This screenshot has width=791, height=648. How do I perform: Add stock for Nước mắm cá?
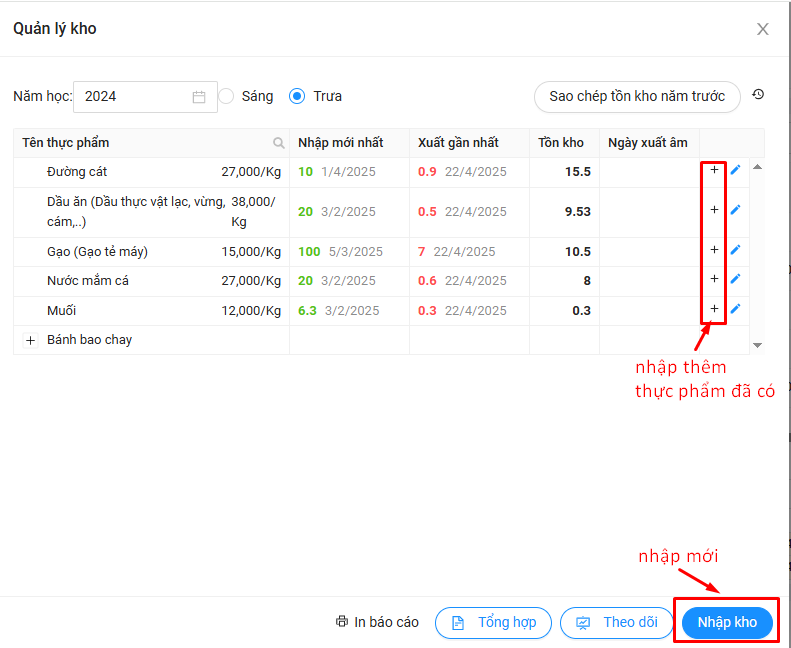714,279
